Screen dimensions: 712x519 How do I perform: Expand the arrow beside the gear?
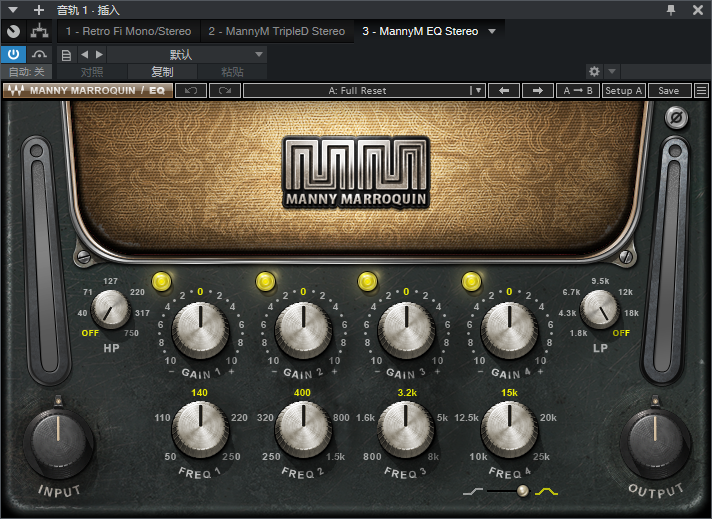click(x=612, y=71)
